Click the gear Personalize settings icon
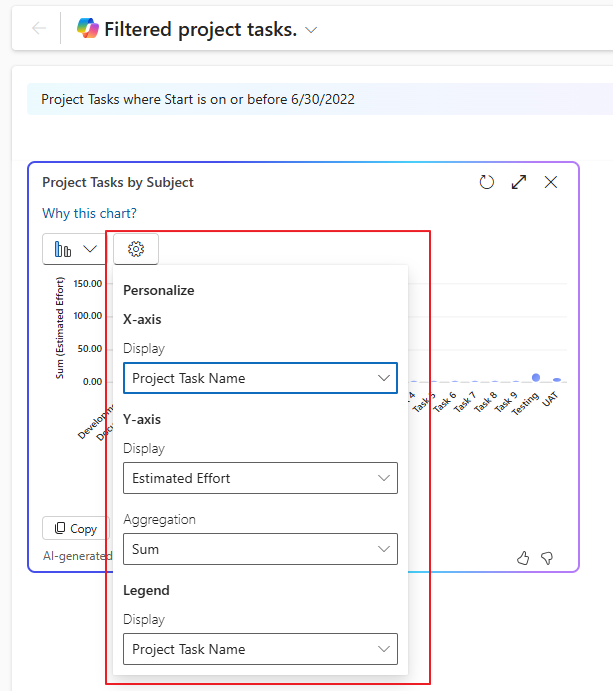The image size is (613, 691). 136,249
